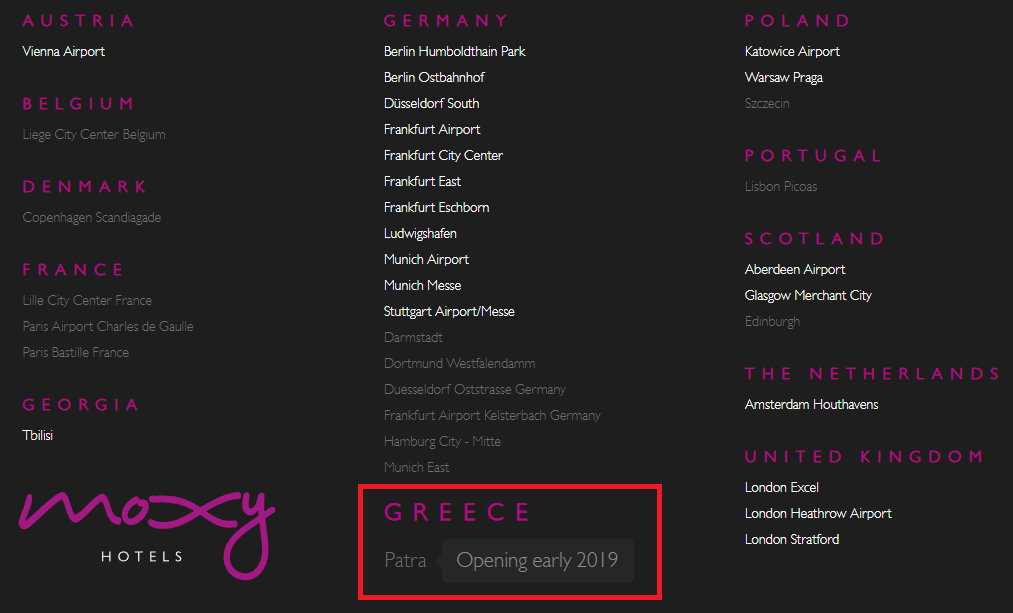This screenshot has height=613, width=1013.
Task: Open Frankfurt Airport hotel page
Action: point(432,129)
